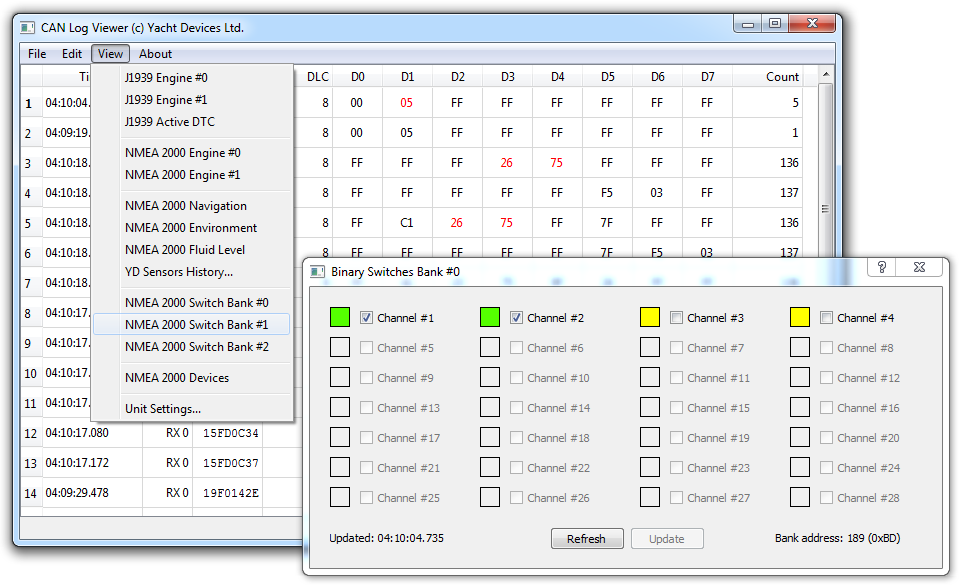The image size is (961, 587).
Task: Open the Edit menu
Action: [x=72, y=54]
